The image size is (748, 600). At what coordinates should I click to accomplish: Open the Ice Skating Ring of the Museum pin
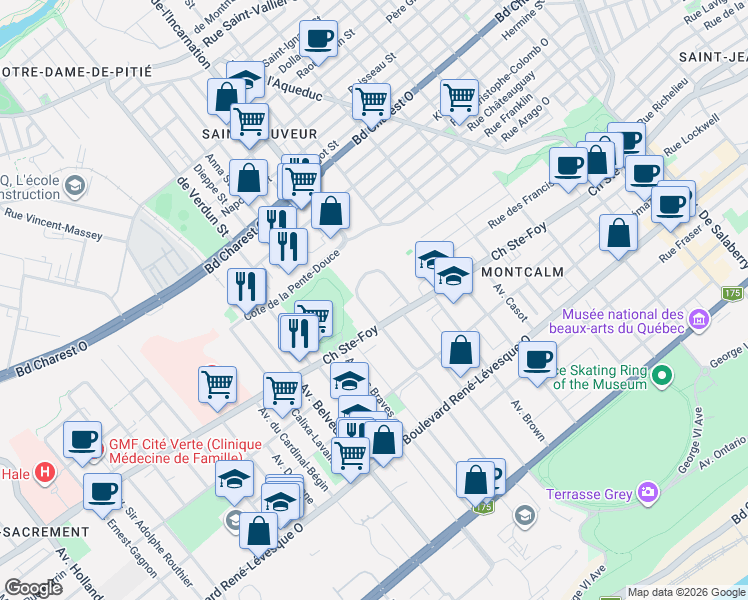(x=662, y=375)
